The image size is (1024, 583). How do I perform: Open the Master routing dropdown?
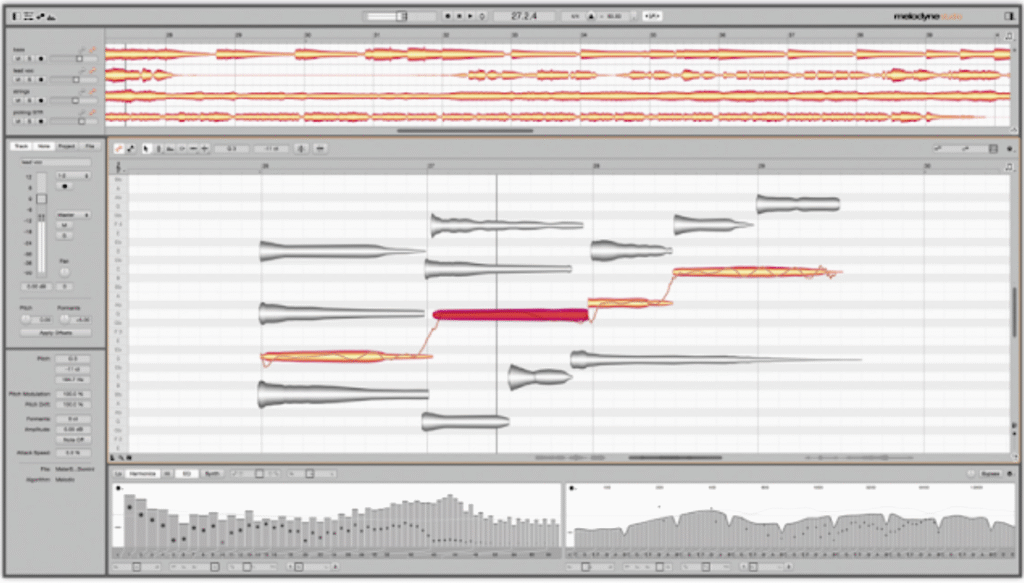73,215
